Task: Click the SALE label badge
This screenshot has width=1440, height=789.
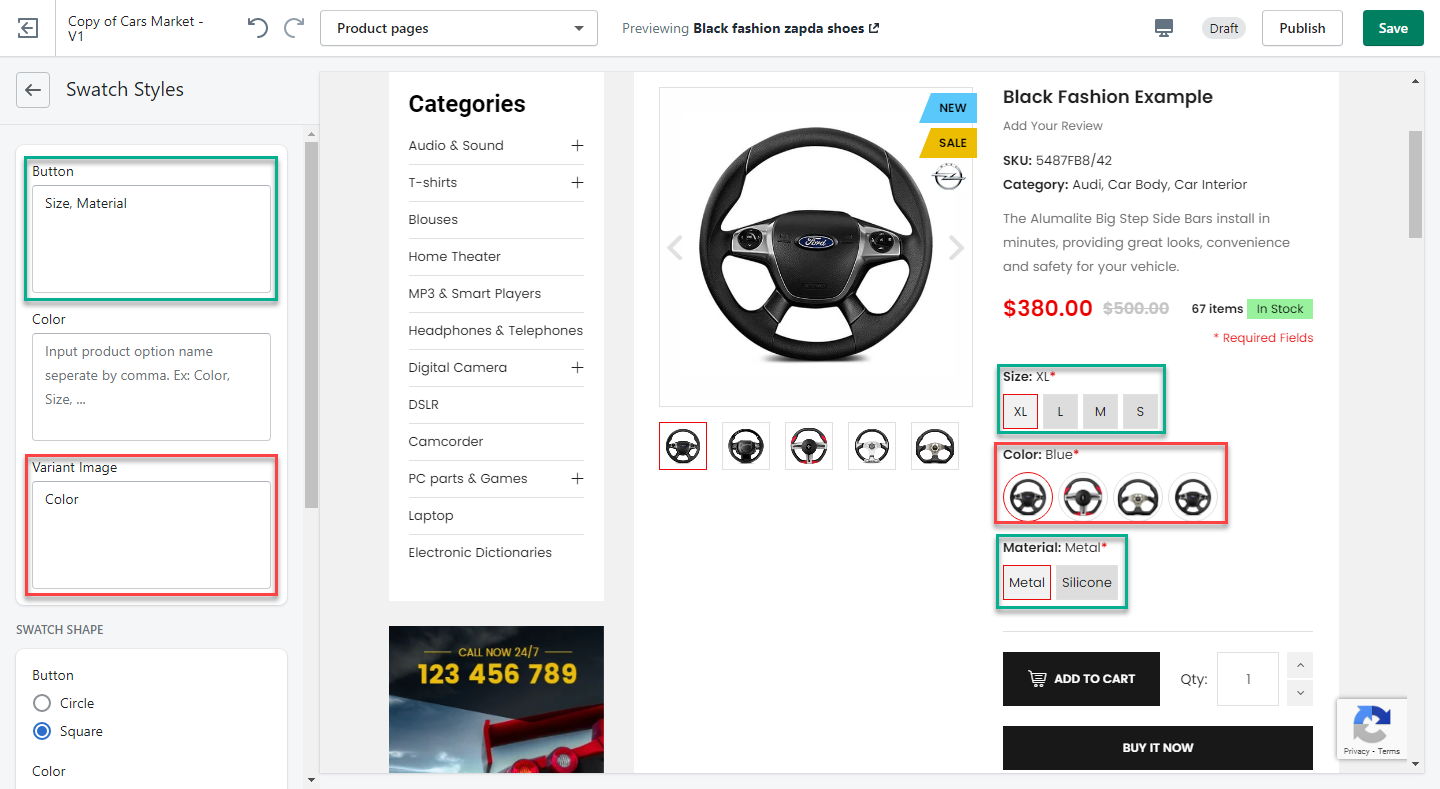Action: (x=949, y=143)
